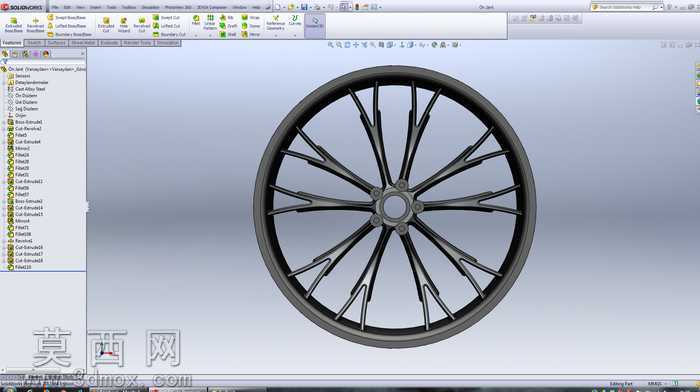Select Cut-Extrude4 in feature tree
This screenshot has height=392, width=700.
coord(24,142)
